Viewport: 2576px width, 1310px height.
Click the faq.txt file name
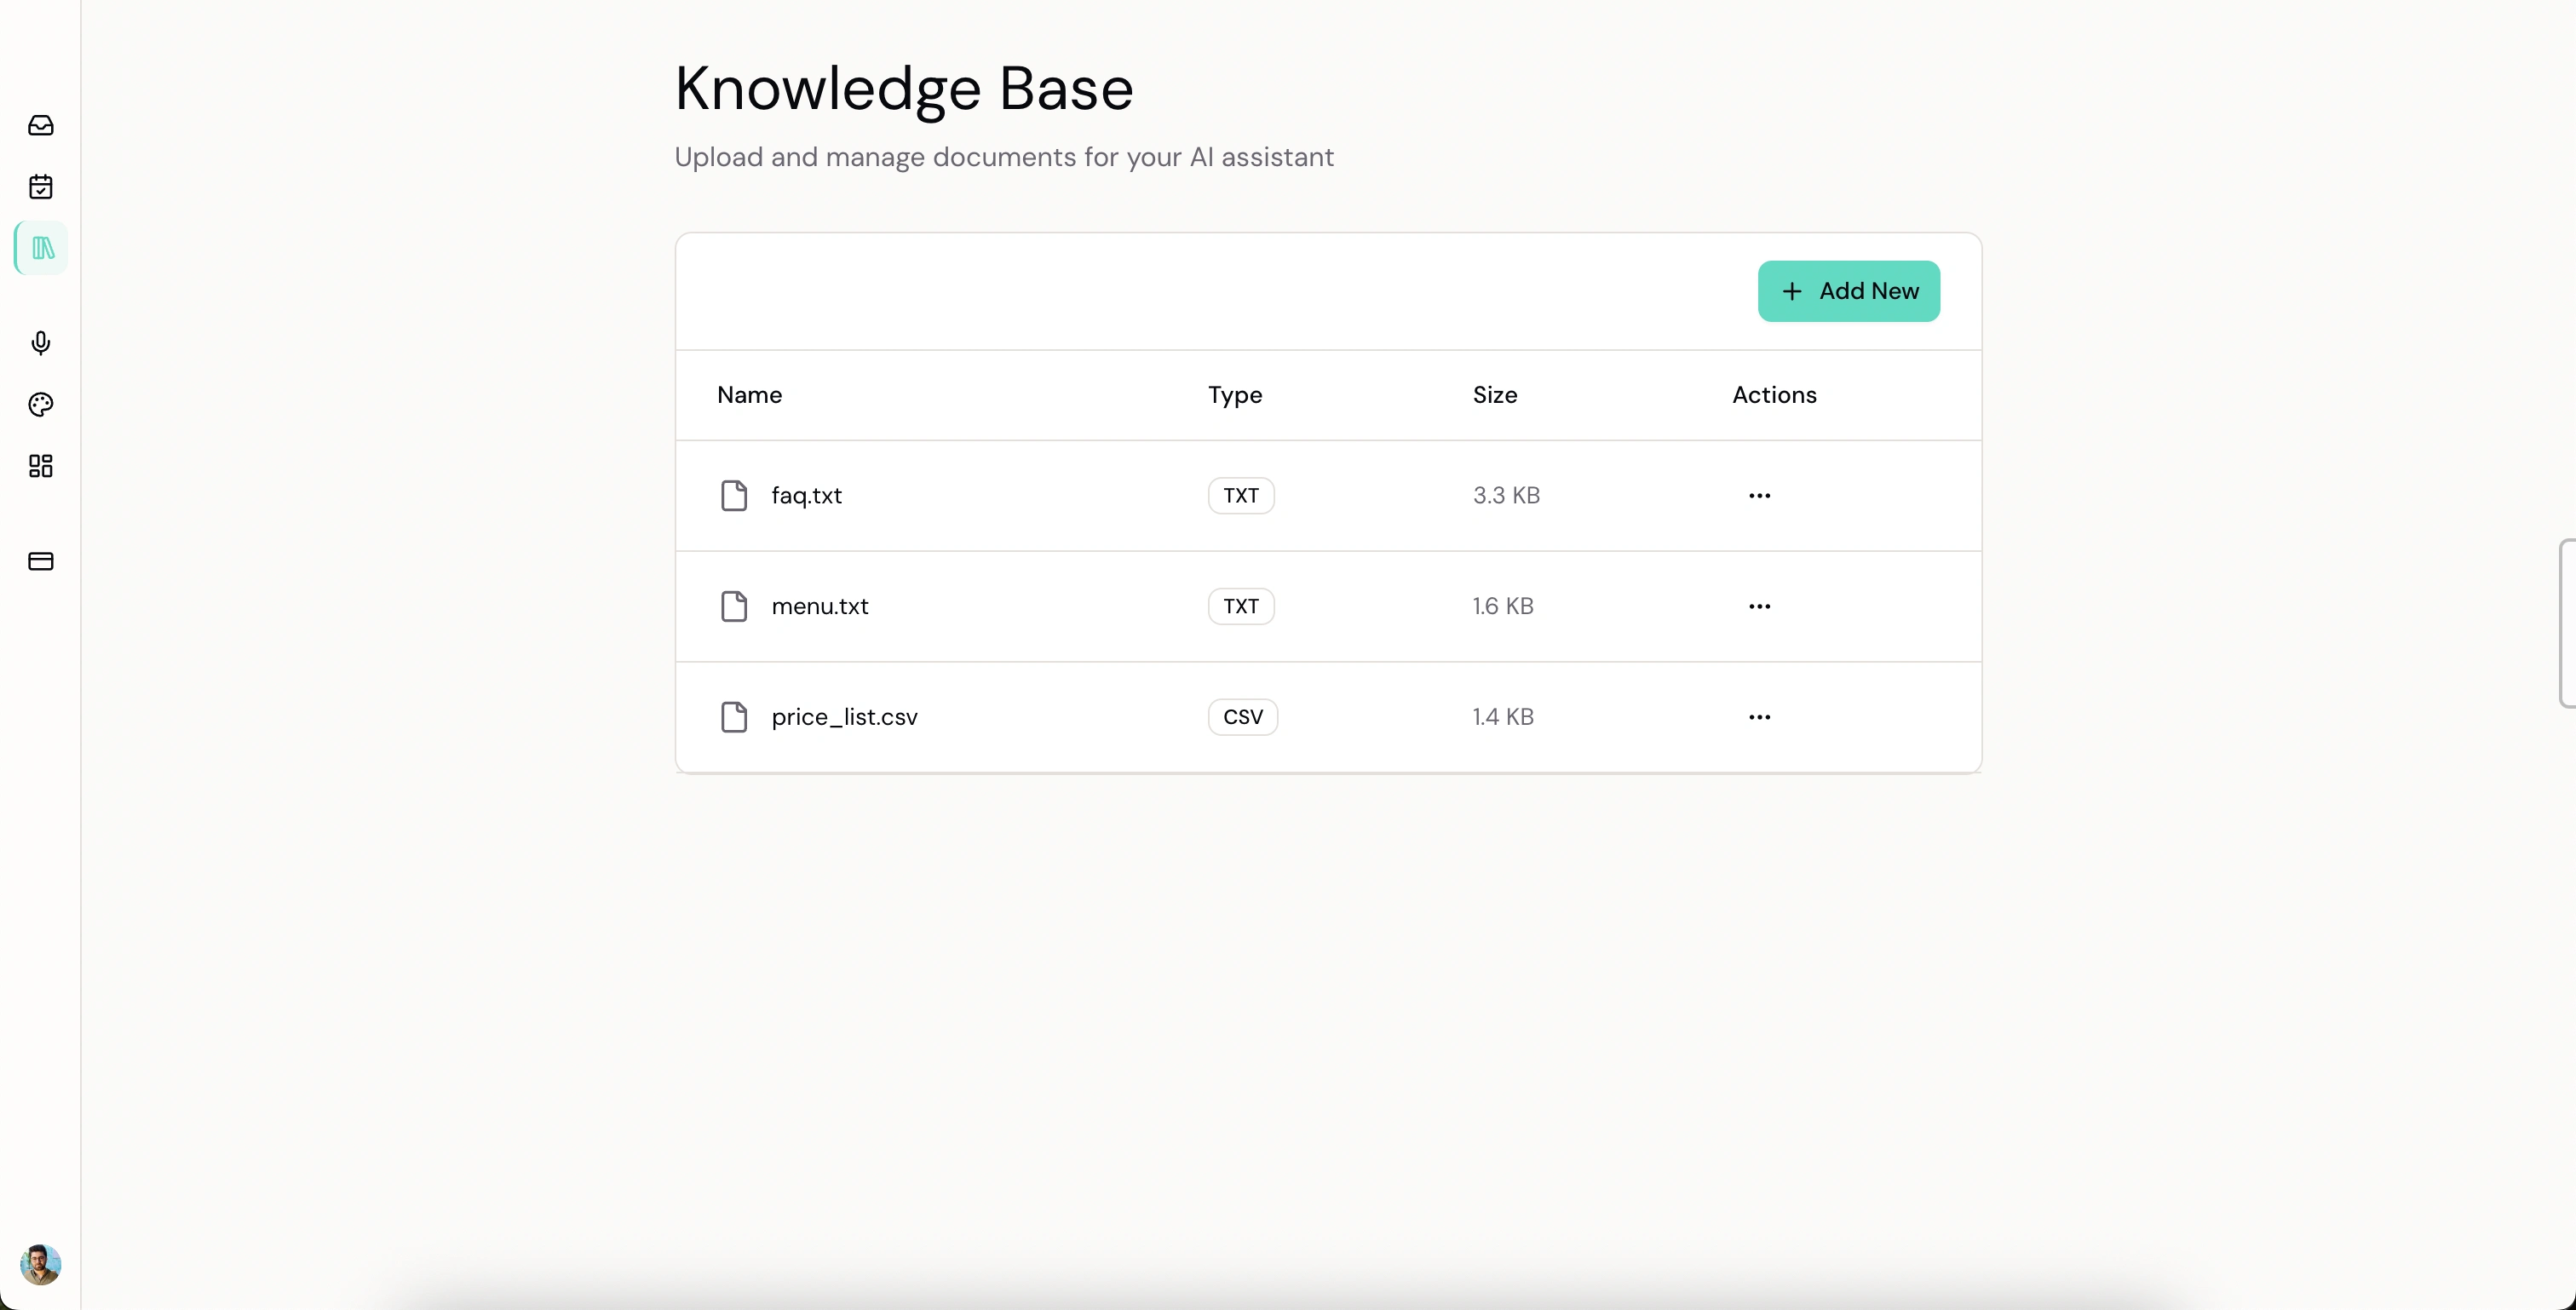point(806,496)
